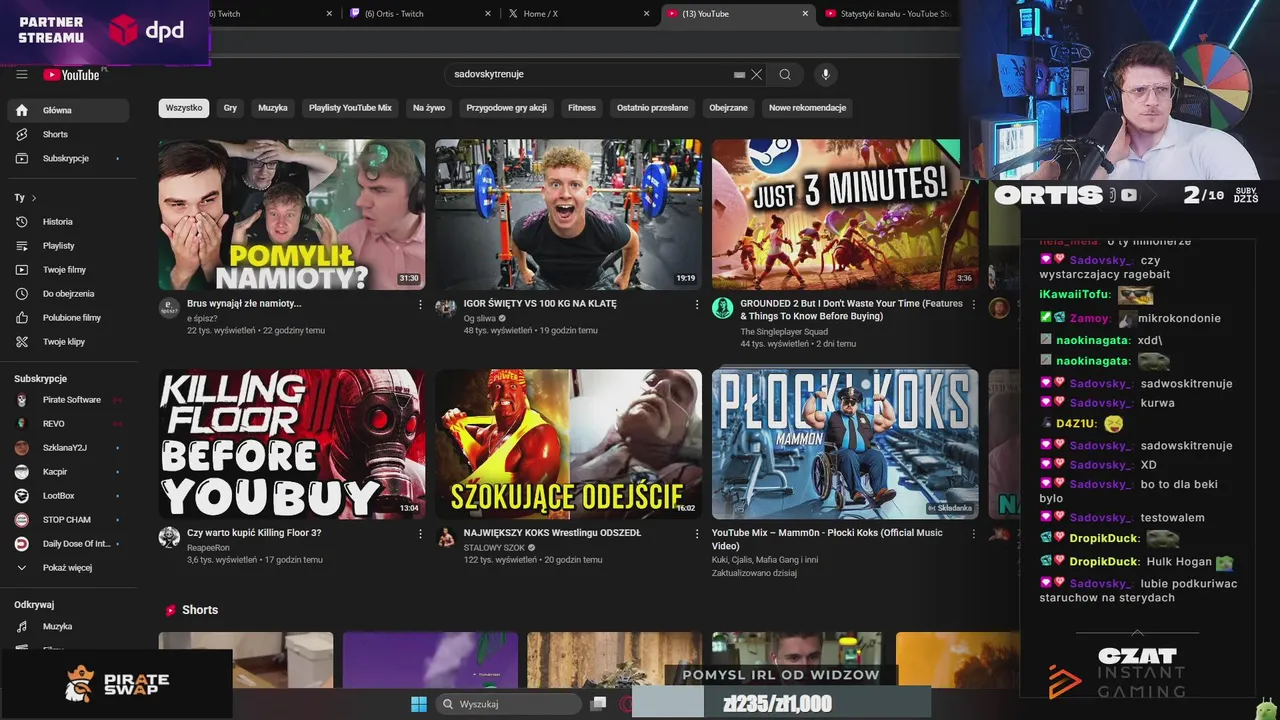Close the (13) YouTube browser tab

tap(805, 14)
